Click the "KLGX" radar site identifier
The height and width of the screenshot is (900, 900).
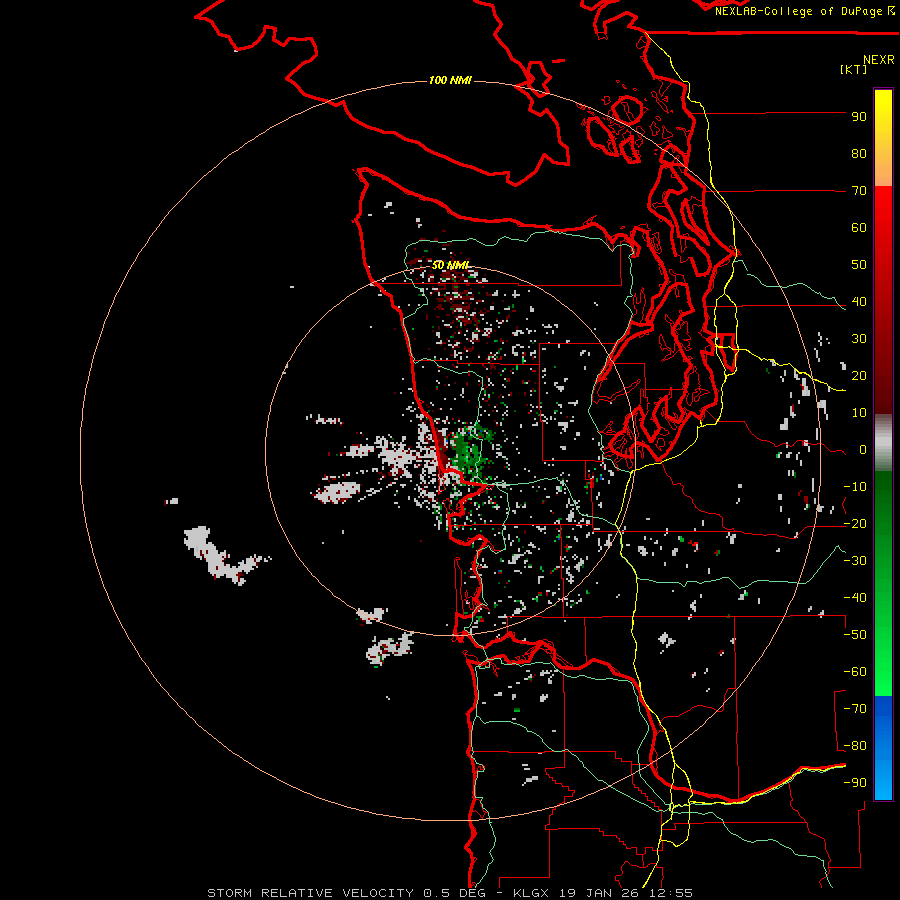click(530, 893)
